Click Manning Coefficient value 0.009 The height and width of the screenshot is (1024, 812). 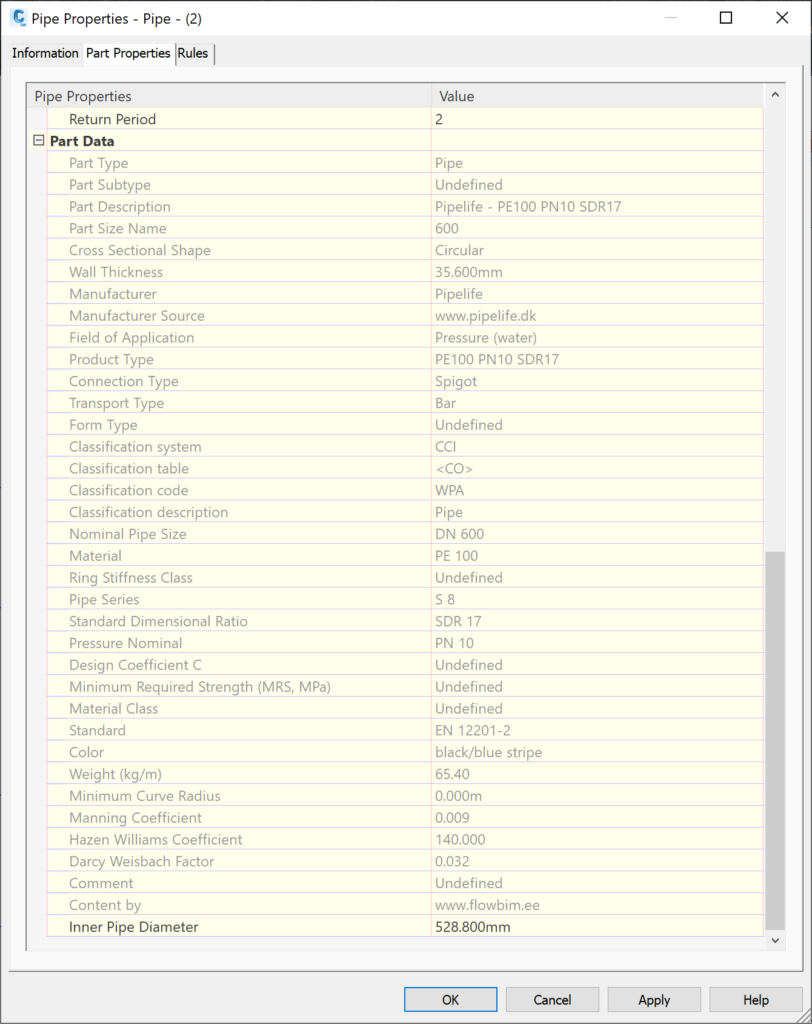tap(452, 818)
